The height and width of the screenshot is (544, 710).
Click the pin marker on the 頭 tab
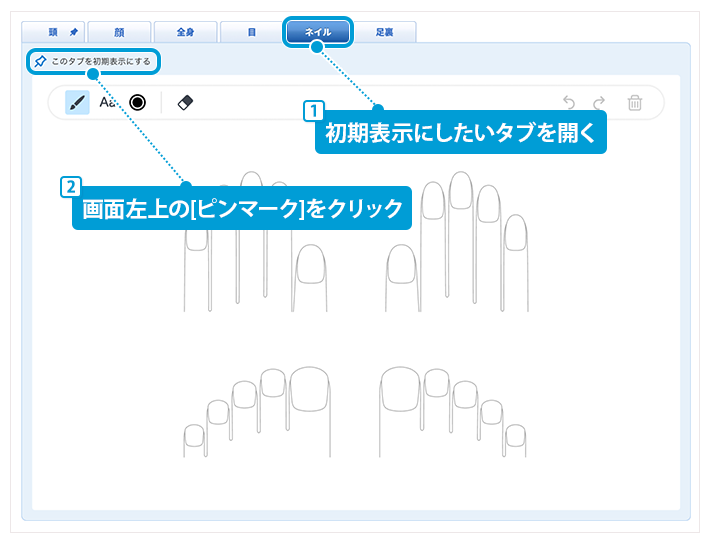(74, 33)
